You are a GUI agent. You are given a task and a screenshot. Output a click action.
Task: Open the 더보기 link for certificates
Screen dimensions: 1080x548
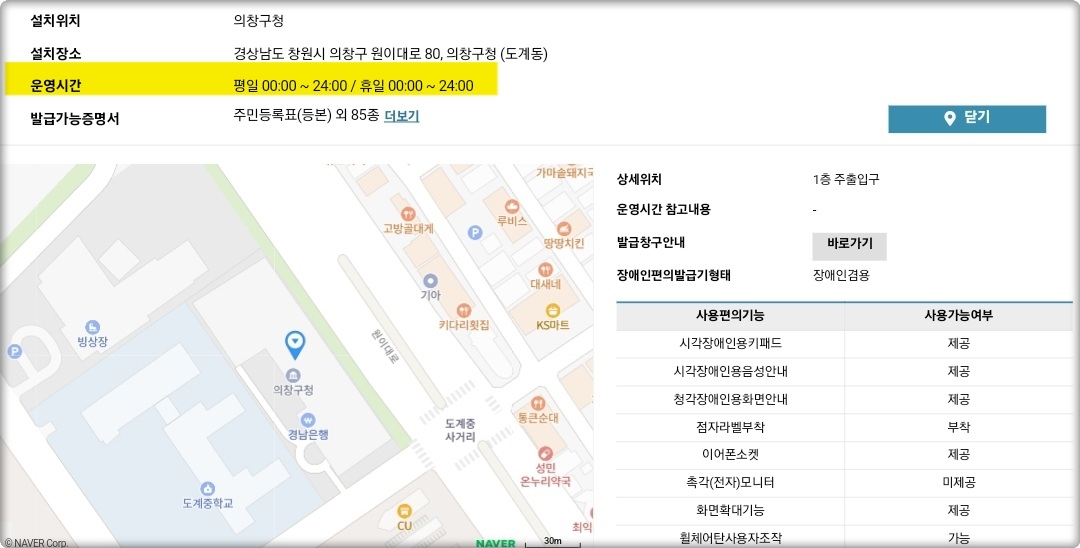(402, 116)
